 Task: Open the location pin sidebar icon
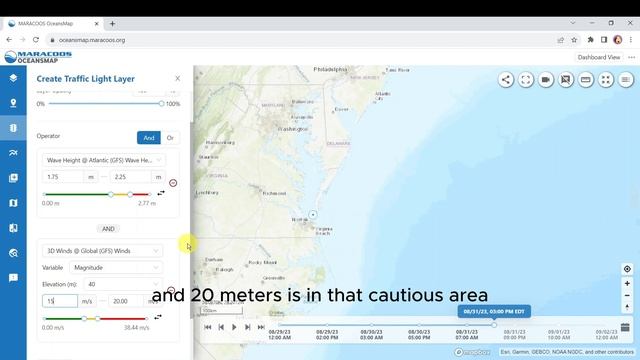click(x=13, y=103)
